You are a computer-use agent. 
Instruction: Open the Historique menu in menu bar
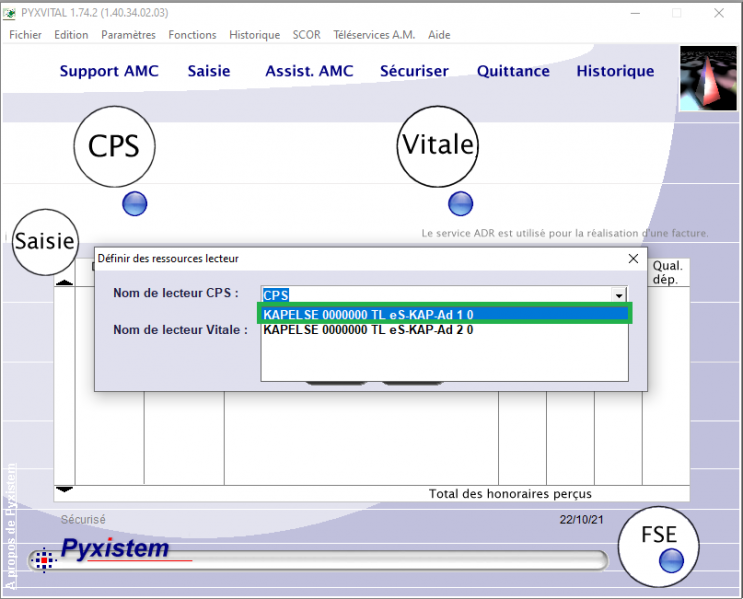pos(254,35)
